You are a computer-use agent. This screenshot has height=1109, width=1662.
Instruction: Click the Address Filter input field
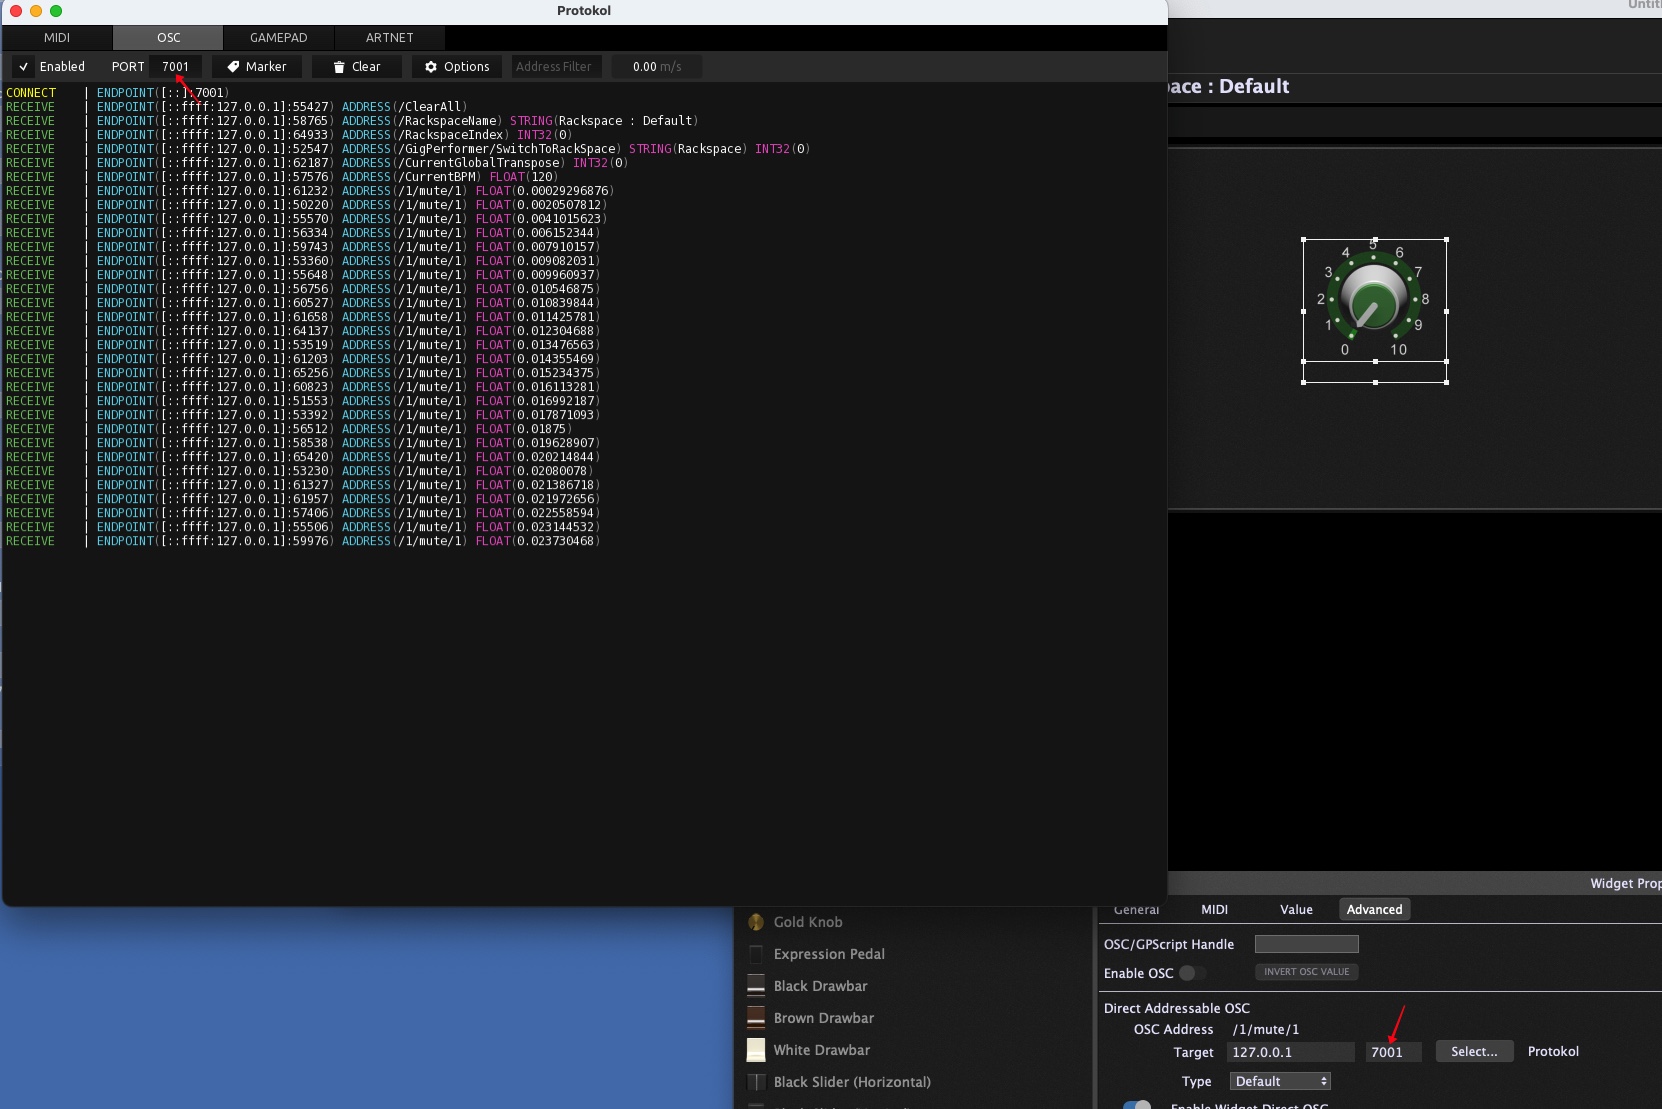(x=556, y=67)
